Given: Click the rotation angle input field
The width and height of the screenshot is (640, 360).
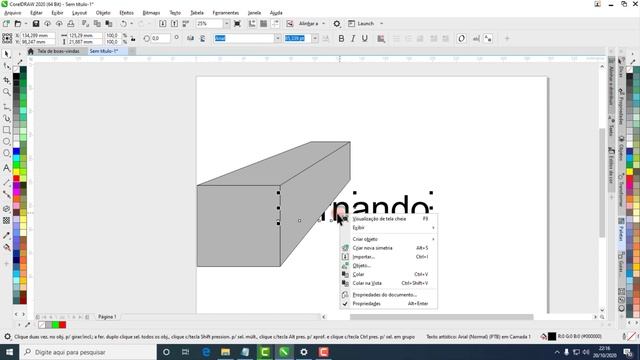Looking at the screenshot, I should pyautogui.click(x=160, y=38).
